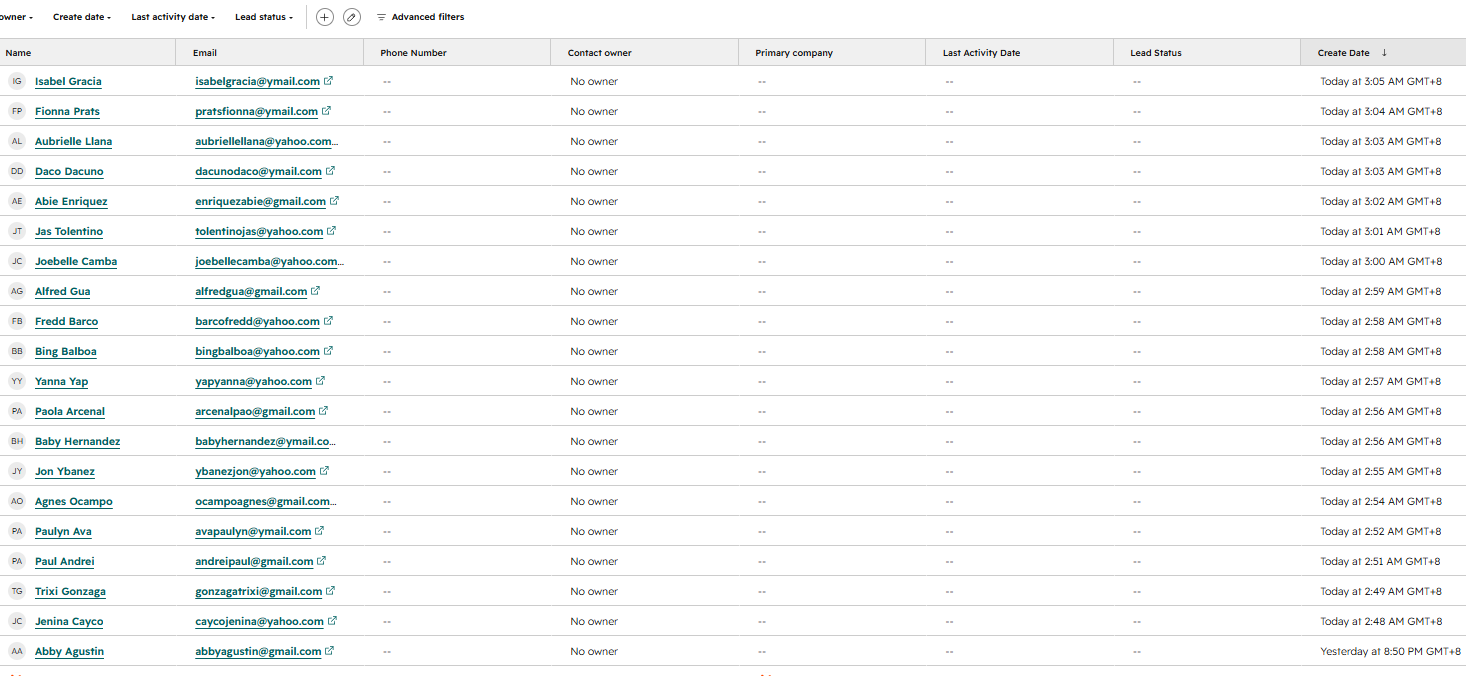The width and height of the screenshot is (1466, 676).
Task: Open Daco Dacuno contact record
Action: tap(69, 171)
